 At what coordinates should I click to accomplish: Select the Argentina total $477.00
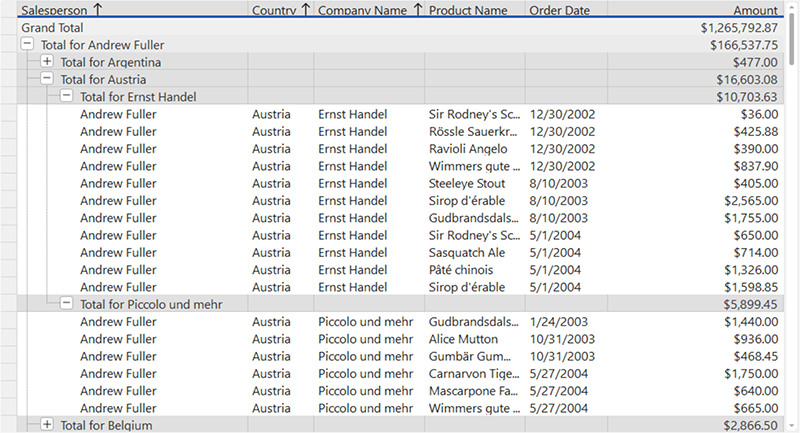point(755,62)
